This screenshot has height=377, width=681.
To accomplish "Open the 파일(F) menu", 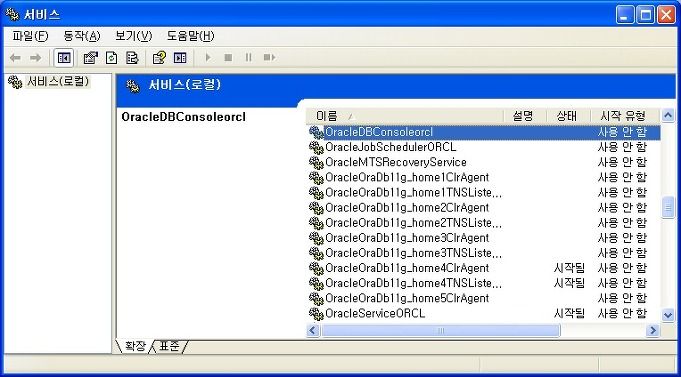I will click(30, 36).
